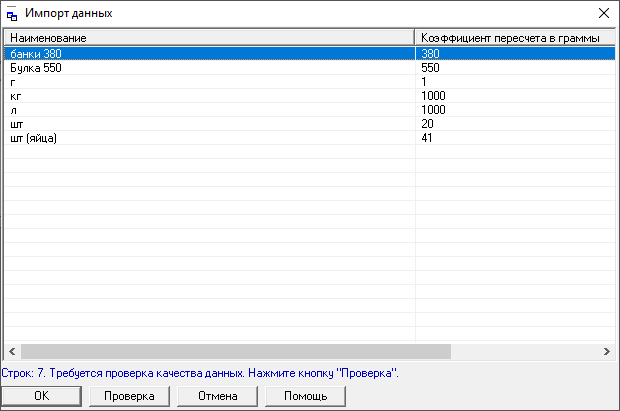Sort by the Наименование column header
The width and height of the screenshot is (620, 411).
(208, 37)
